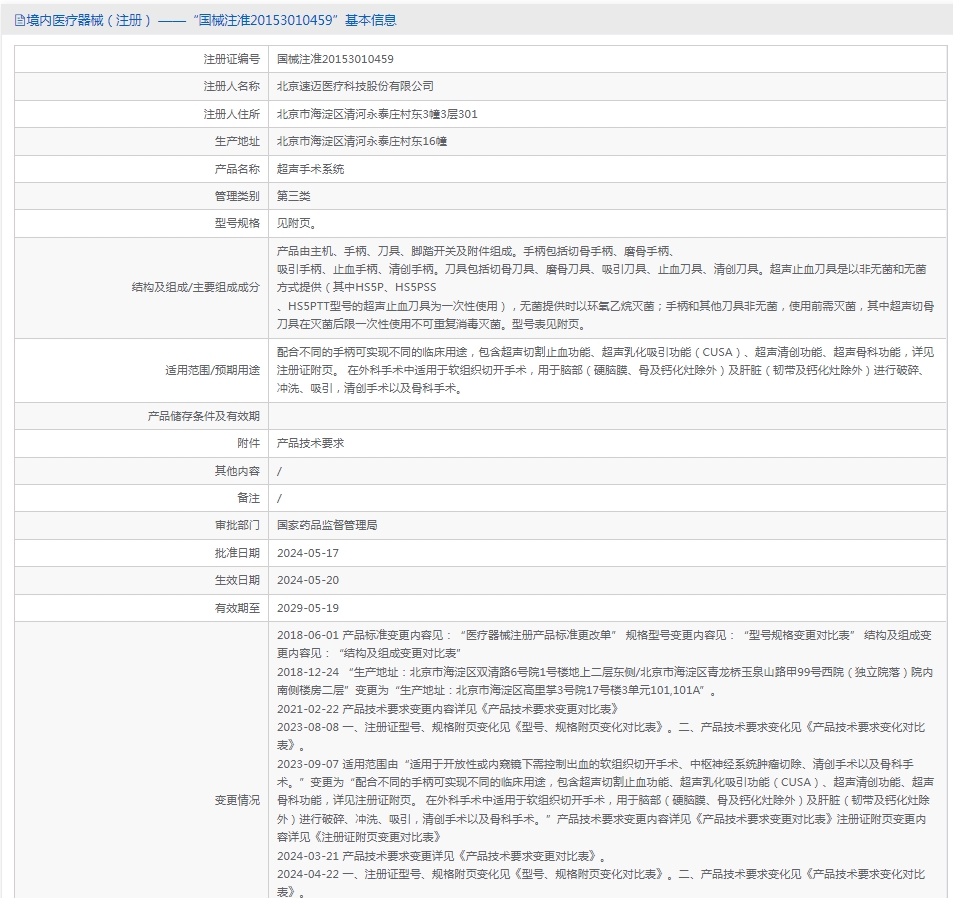Select effective date 2024-05-20

tap(308, 580)
